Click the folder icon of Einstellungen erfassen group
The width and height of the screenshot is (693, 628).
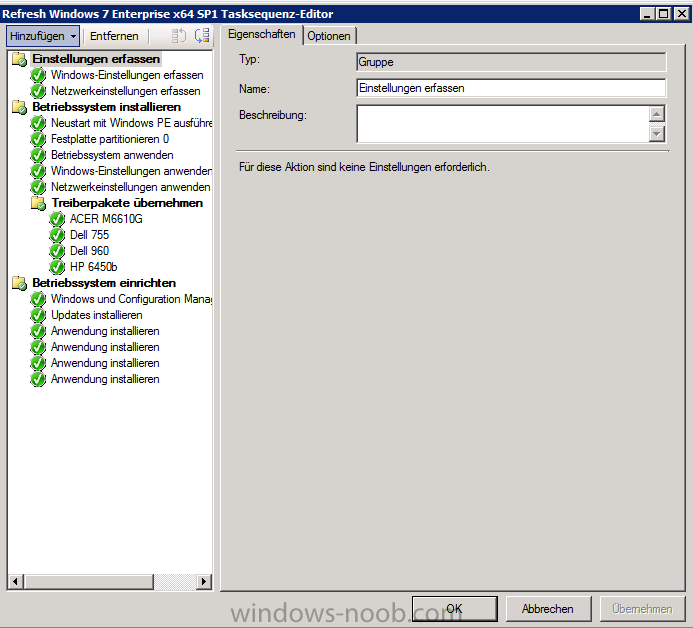[x=19, y=59]
